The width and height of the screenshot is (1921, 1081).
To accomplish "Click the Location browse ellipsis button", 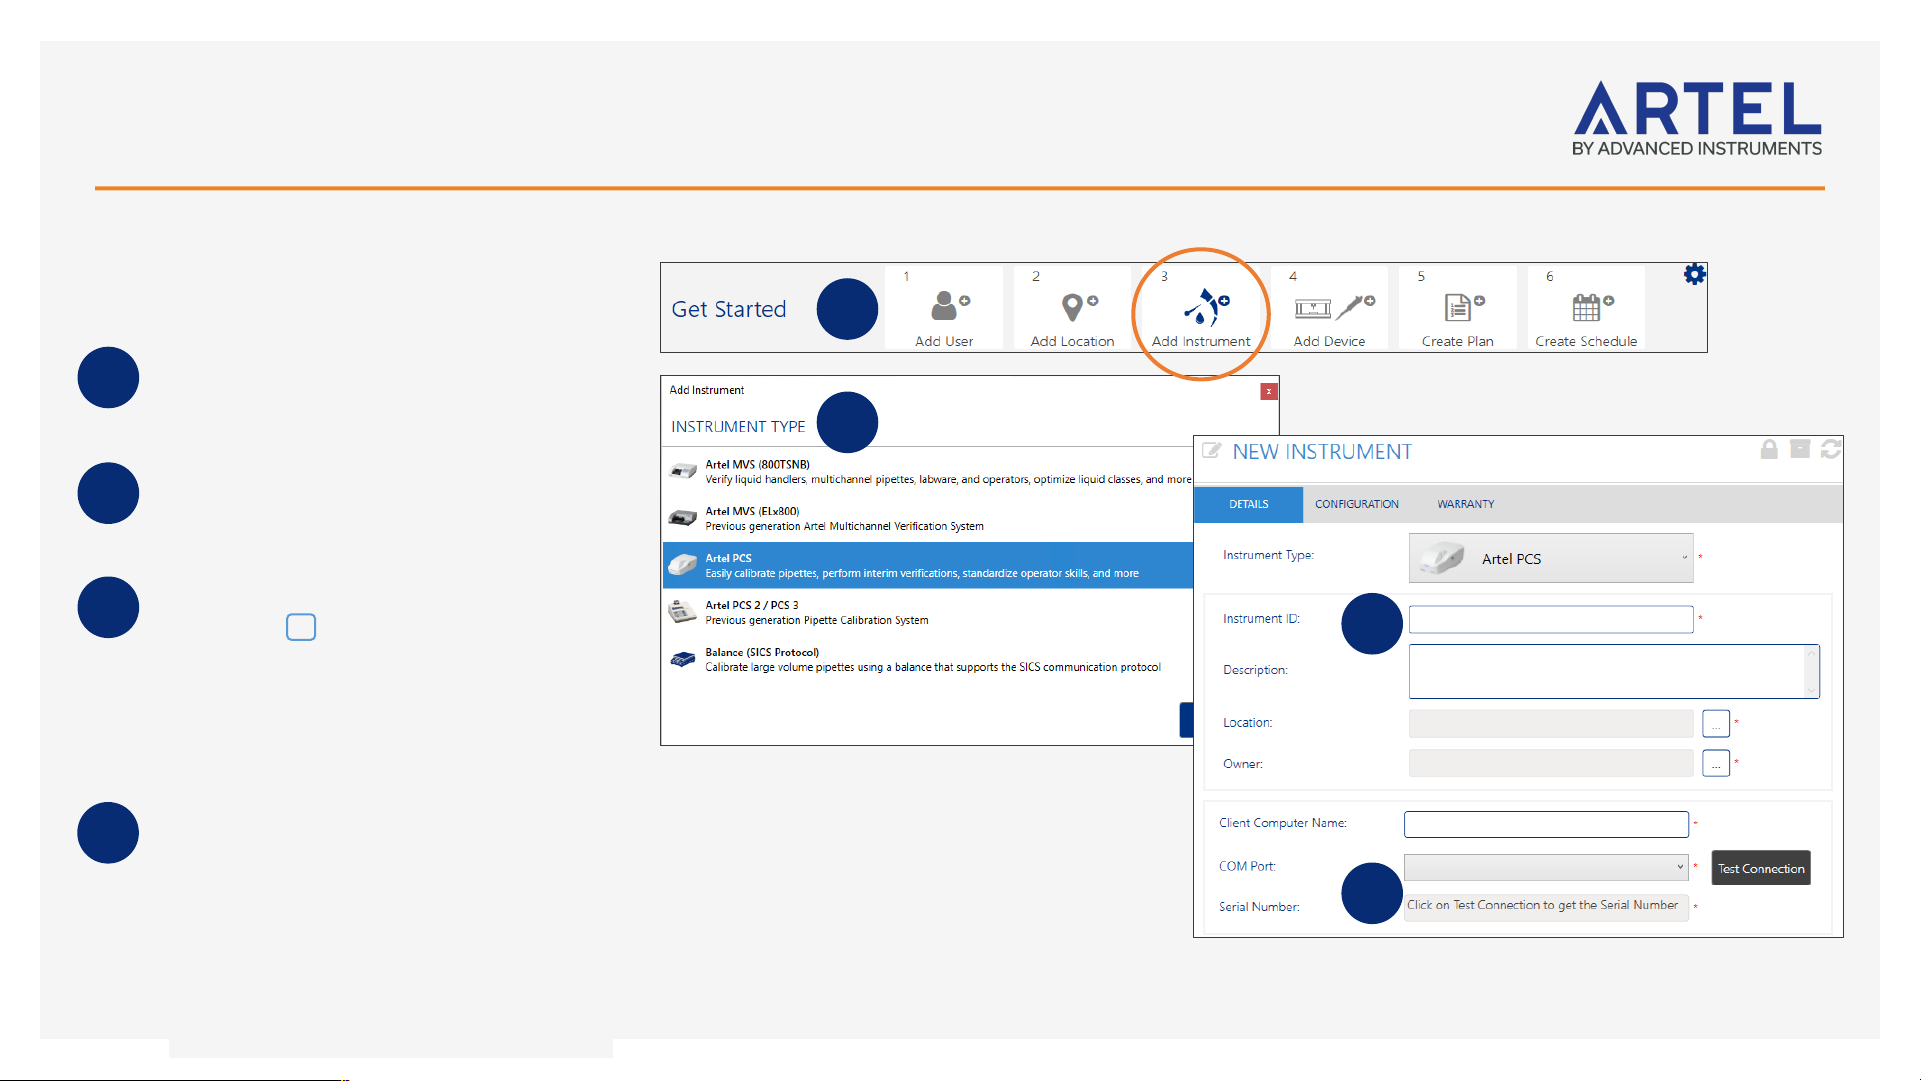I will tap(1716, 723).
